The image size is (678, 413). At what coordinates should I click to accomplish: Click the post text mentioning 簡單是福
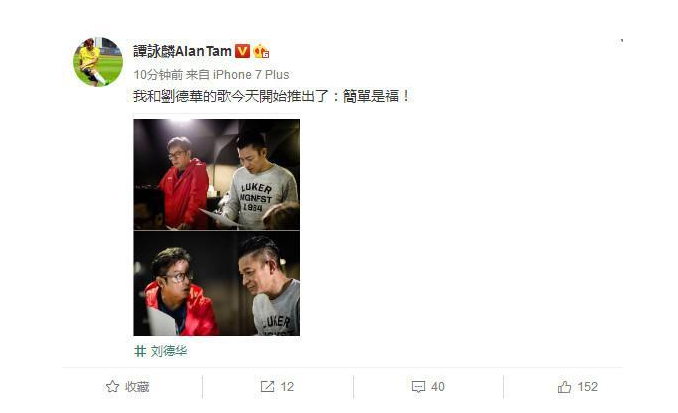click(271, 96)
